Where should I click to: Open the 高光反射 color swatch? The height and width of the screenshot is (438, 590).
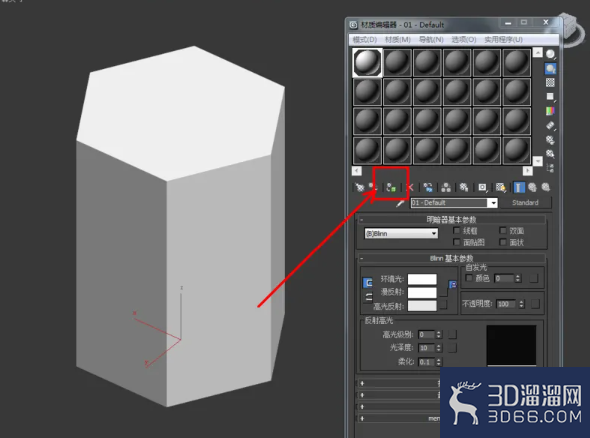[422, 306]
